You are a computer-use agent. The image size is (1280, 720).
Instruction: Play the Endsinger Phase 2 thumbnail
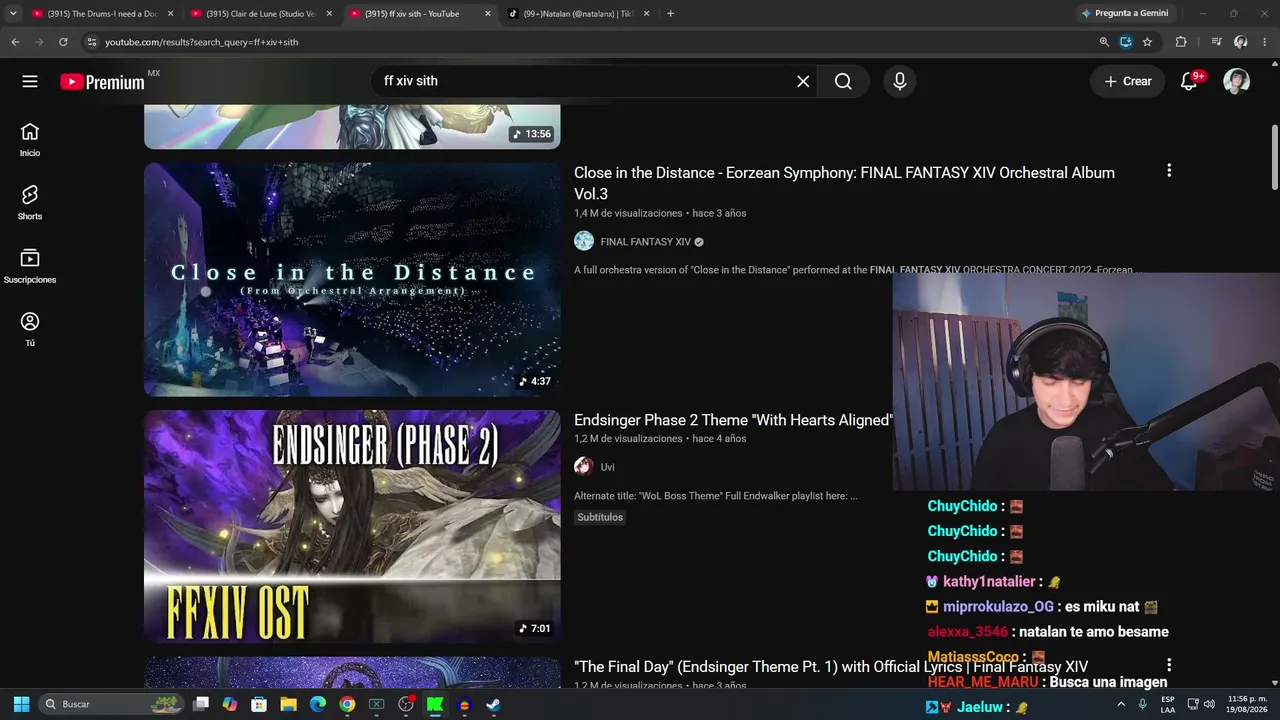(352, 526)
